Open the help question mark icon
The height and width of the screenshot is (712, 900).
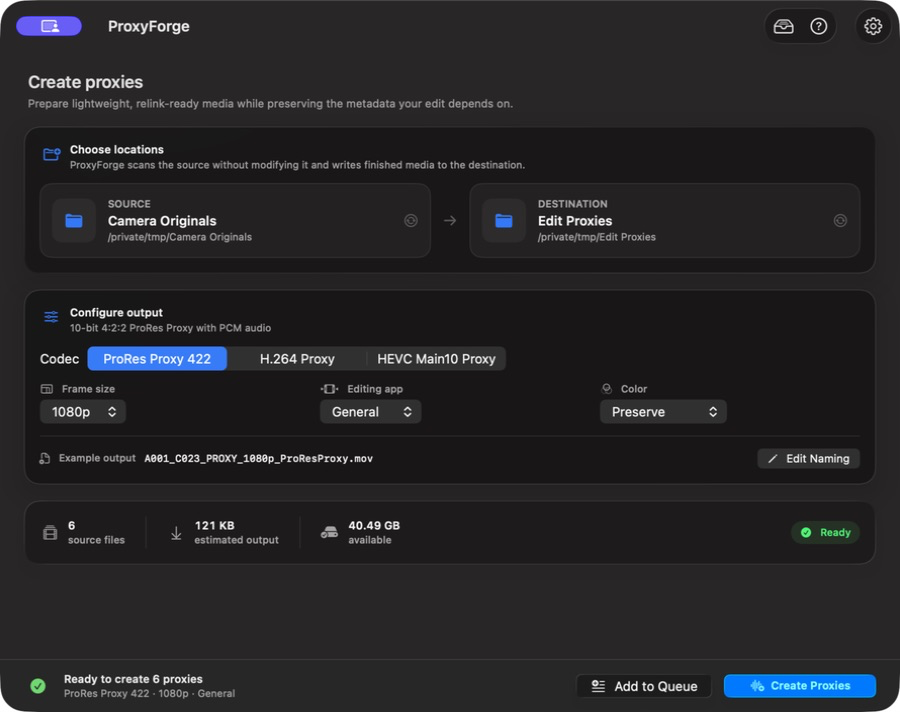click(x=818, y=26)
